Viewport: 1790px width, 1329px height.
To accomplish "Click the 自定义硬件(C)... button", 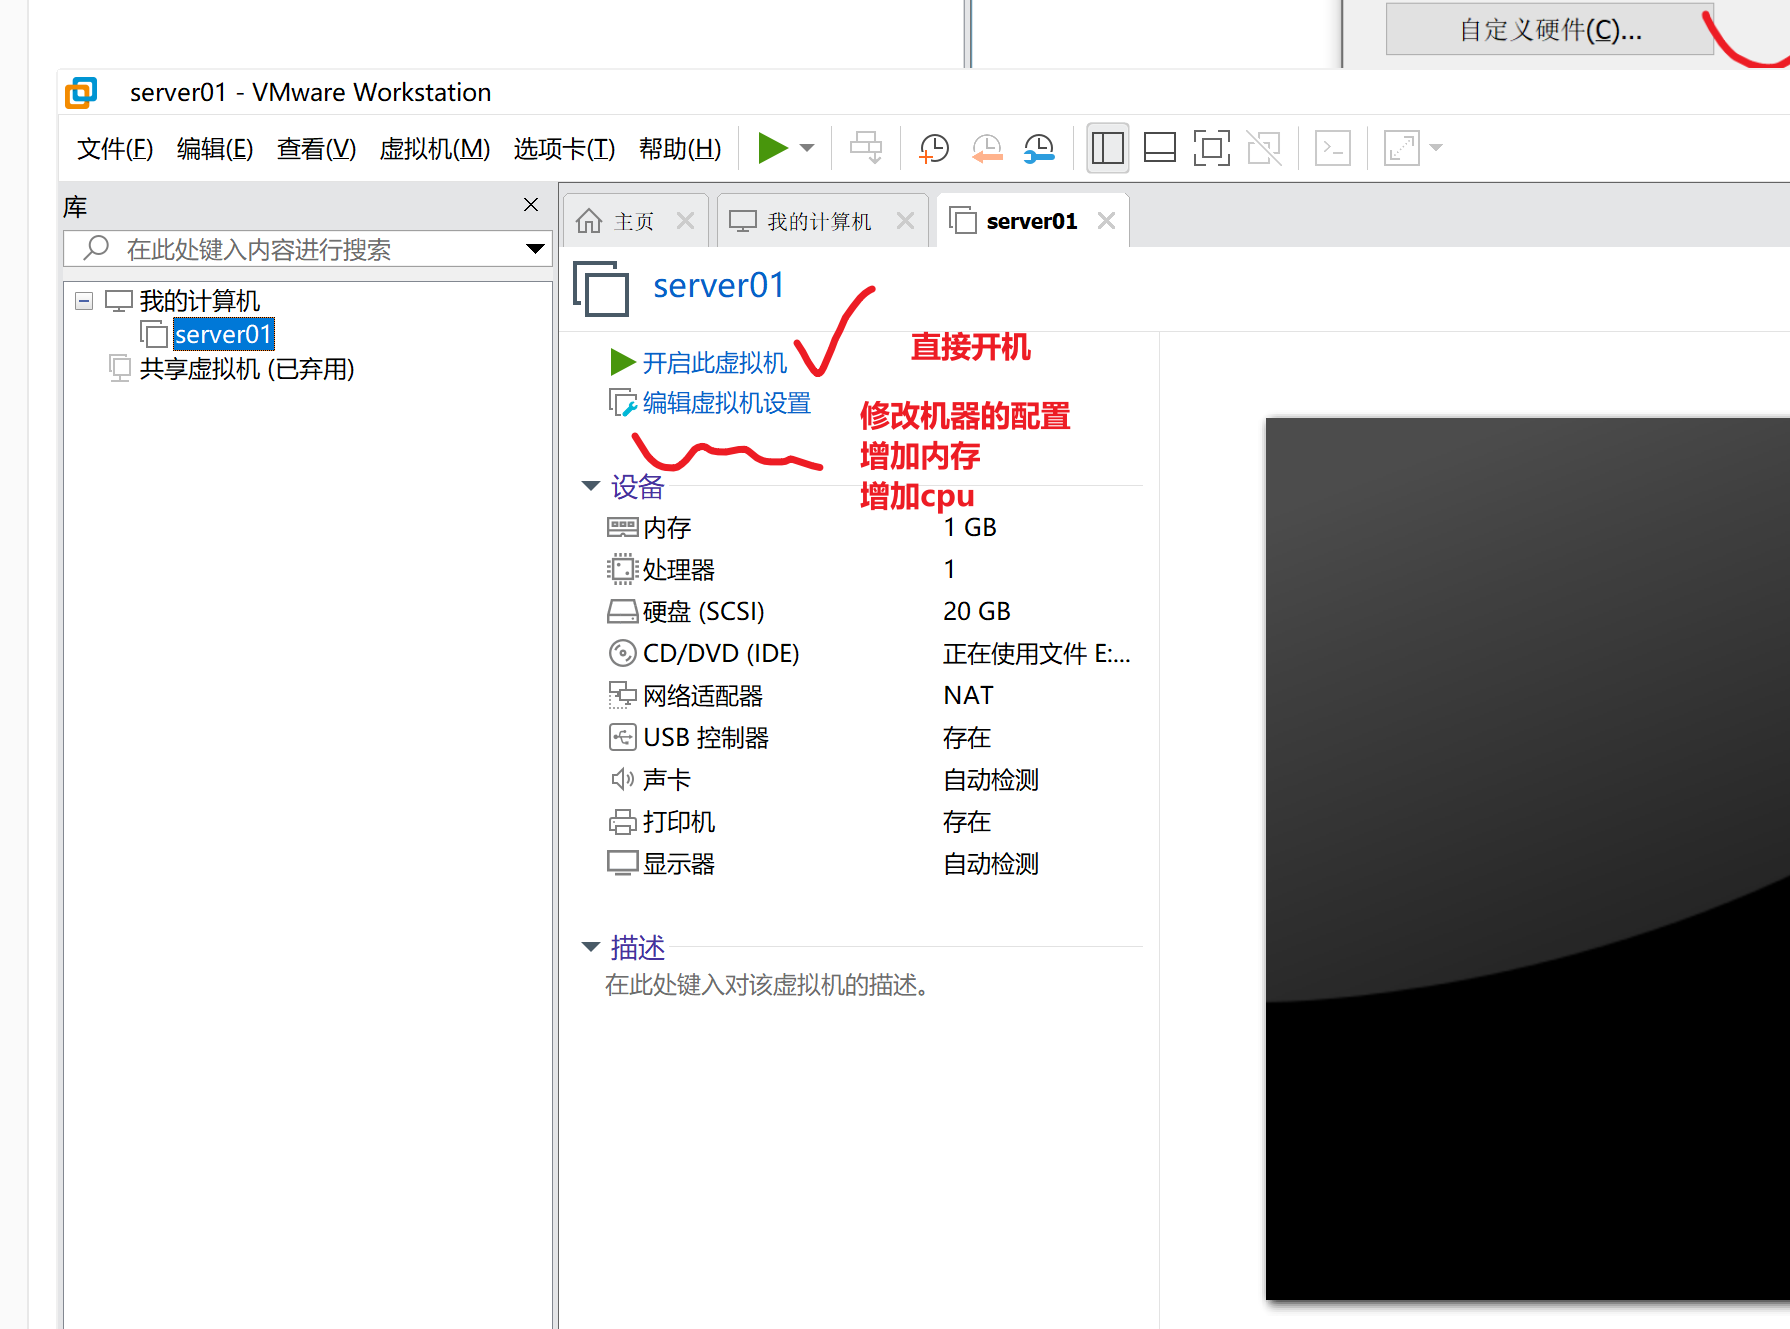I will 1550,30.
